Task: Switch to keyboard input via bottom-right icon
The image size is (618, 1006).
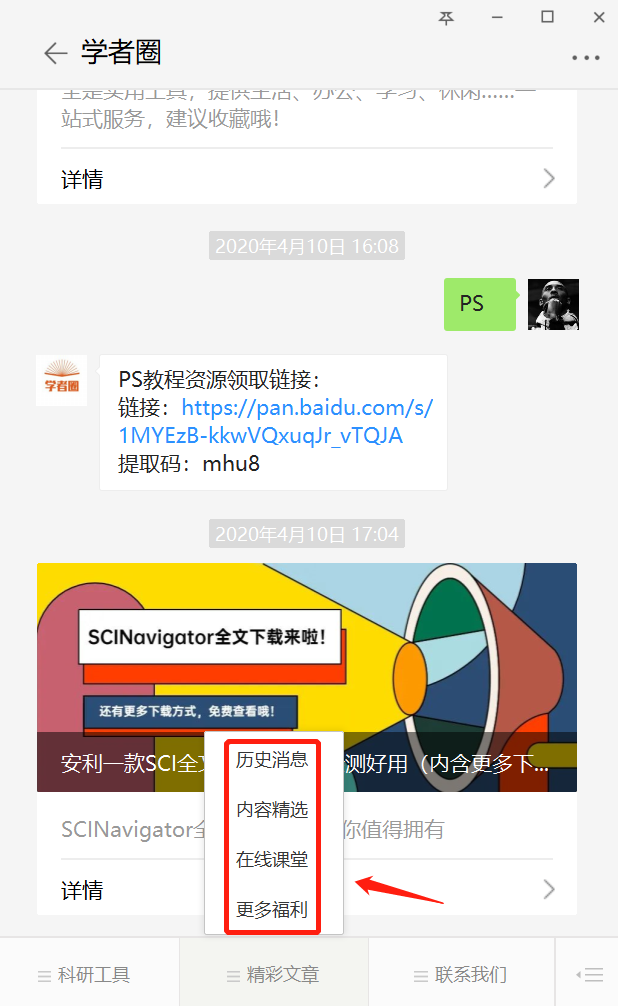Action: (590, 975)
